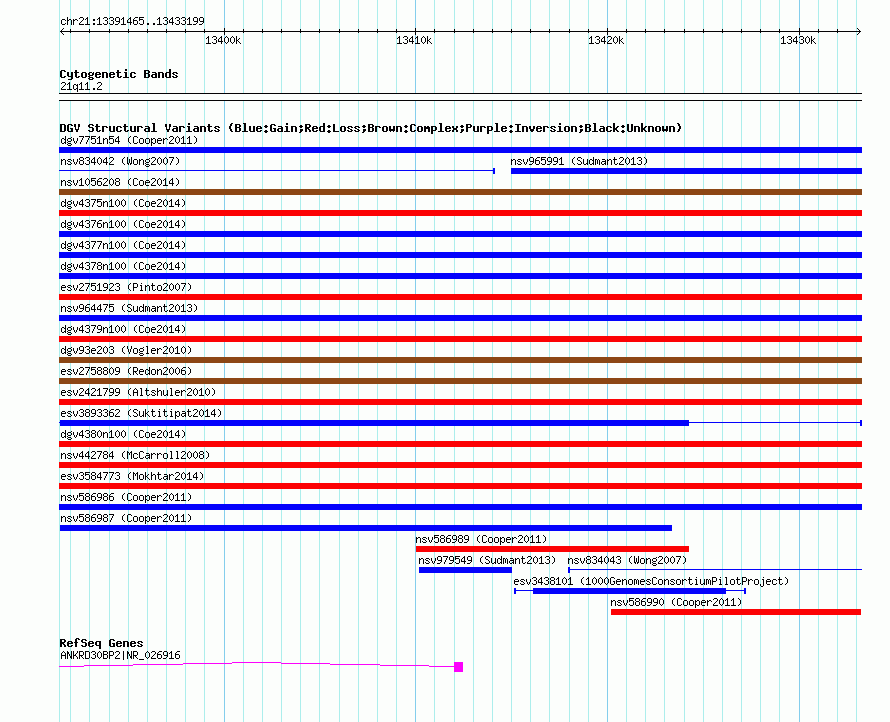Click the dgv4380n100 (Coe2014) label
The width and height of the screenshot is (890, 722).
tap(123, 434)
